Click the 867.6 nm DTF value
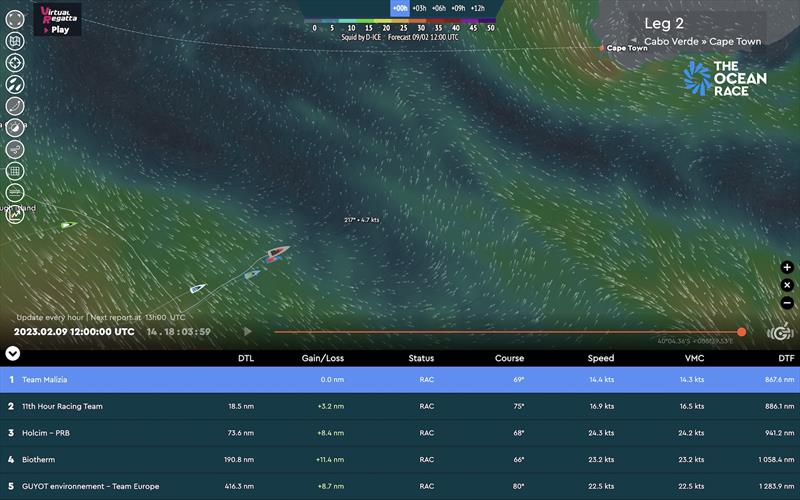800x500 pixels. 780,380
